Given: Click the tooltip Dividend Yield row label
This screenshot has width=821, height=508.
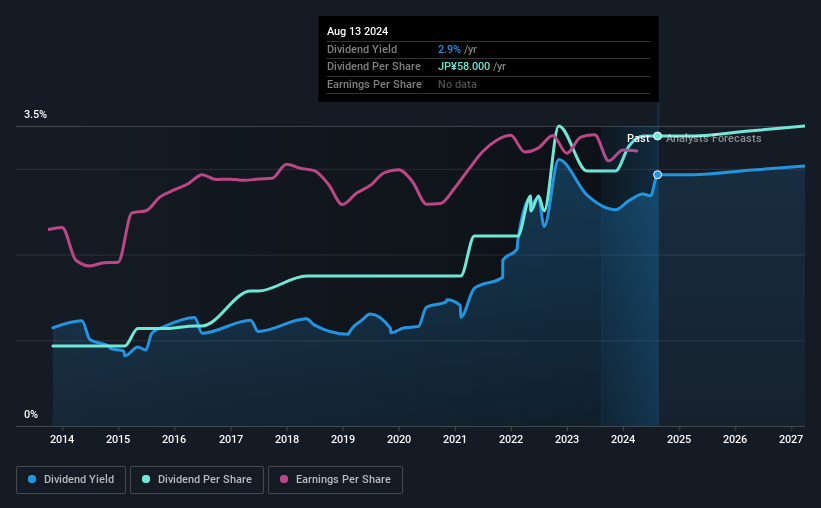Looking at the screenshot, I should tap(362, 49).
